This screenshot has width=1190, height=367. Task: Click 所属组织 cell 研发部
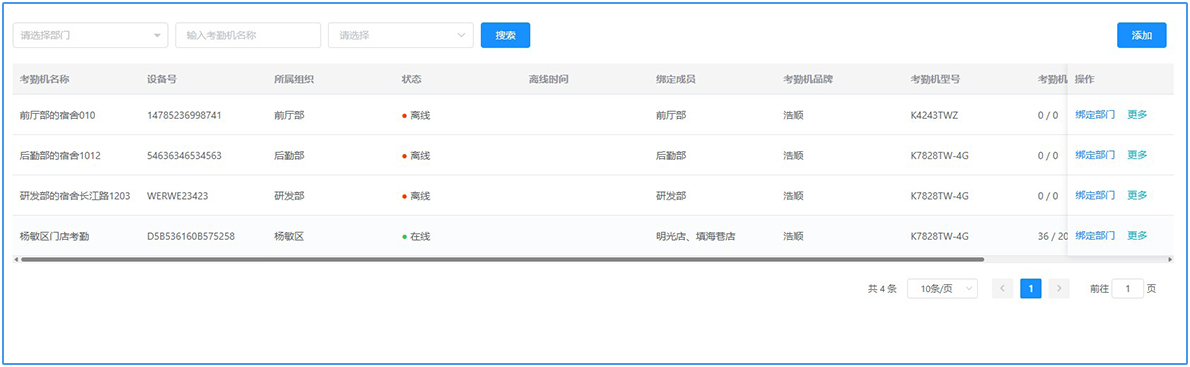[289, 196]
